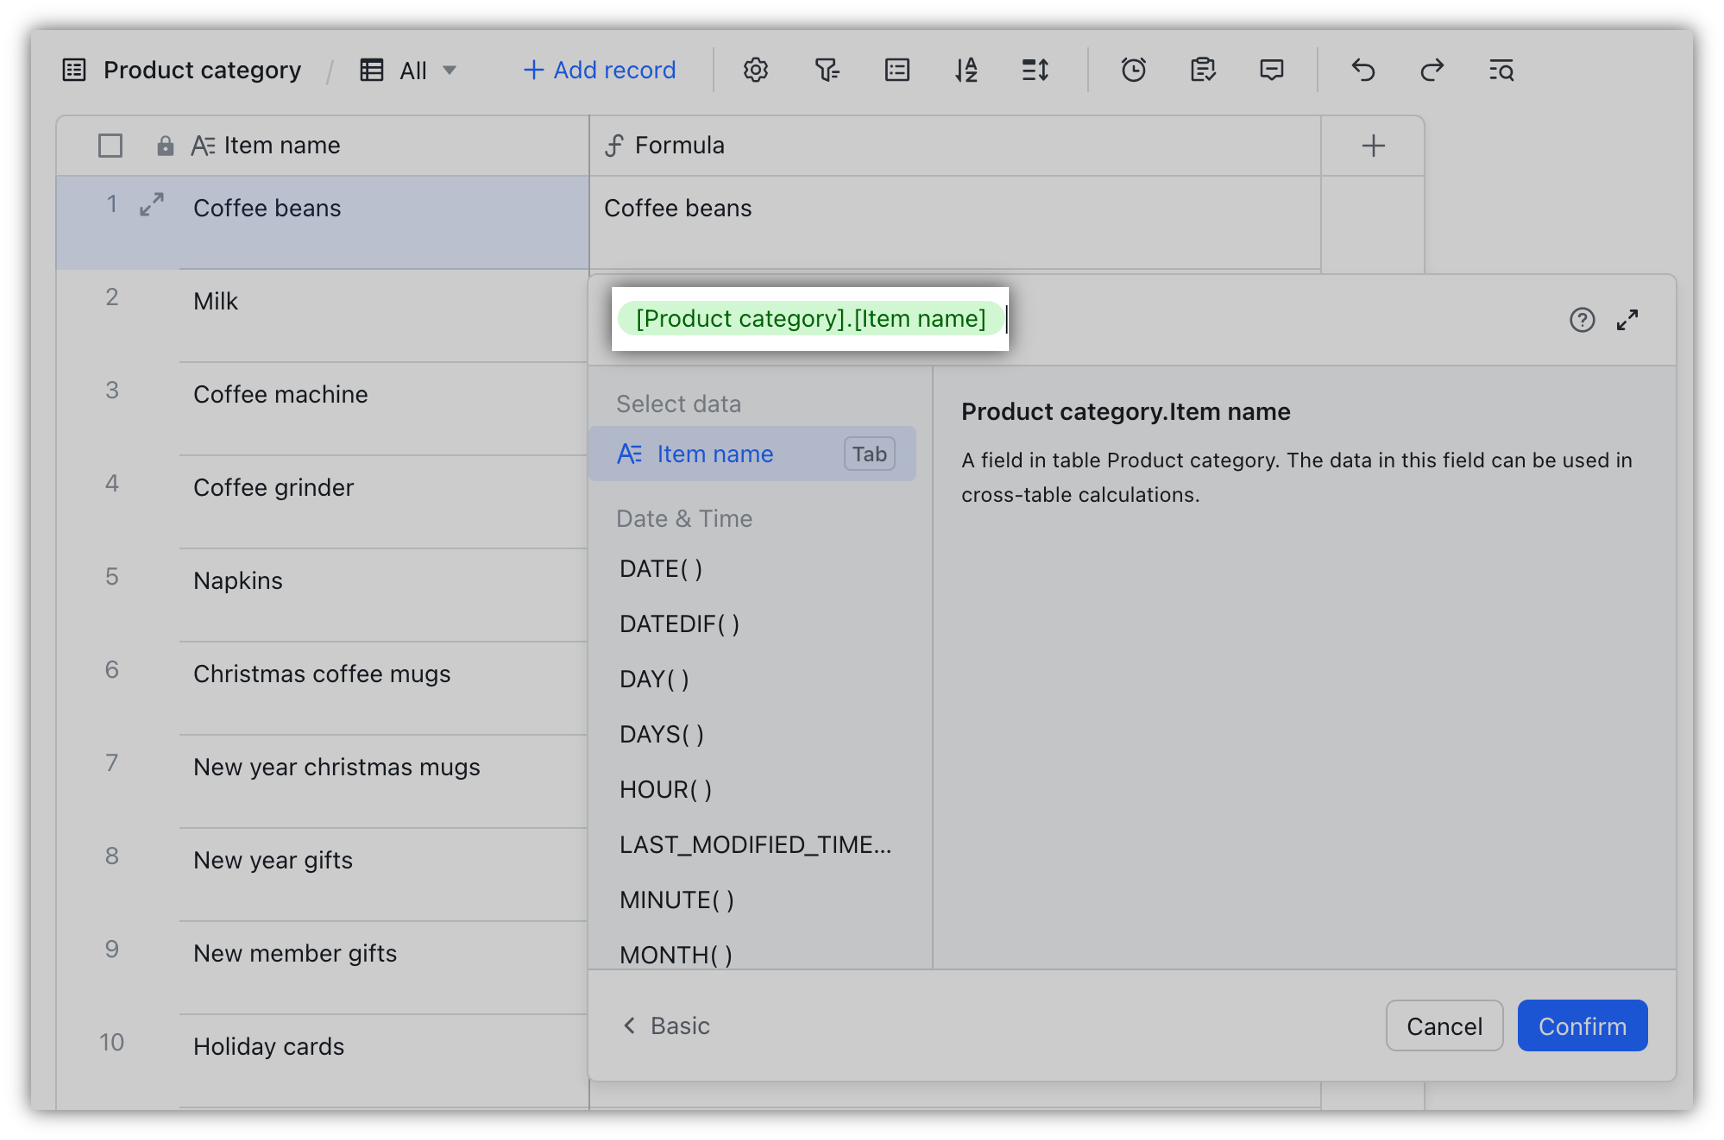This screenshot has height=1140, width=1724.
Task: Click the lock icon on Item name
Action: point(165,146)
